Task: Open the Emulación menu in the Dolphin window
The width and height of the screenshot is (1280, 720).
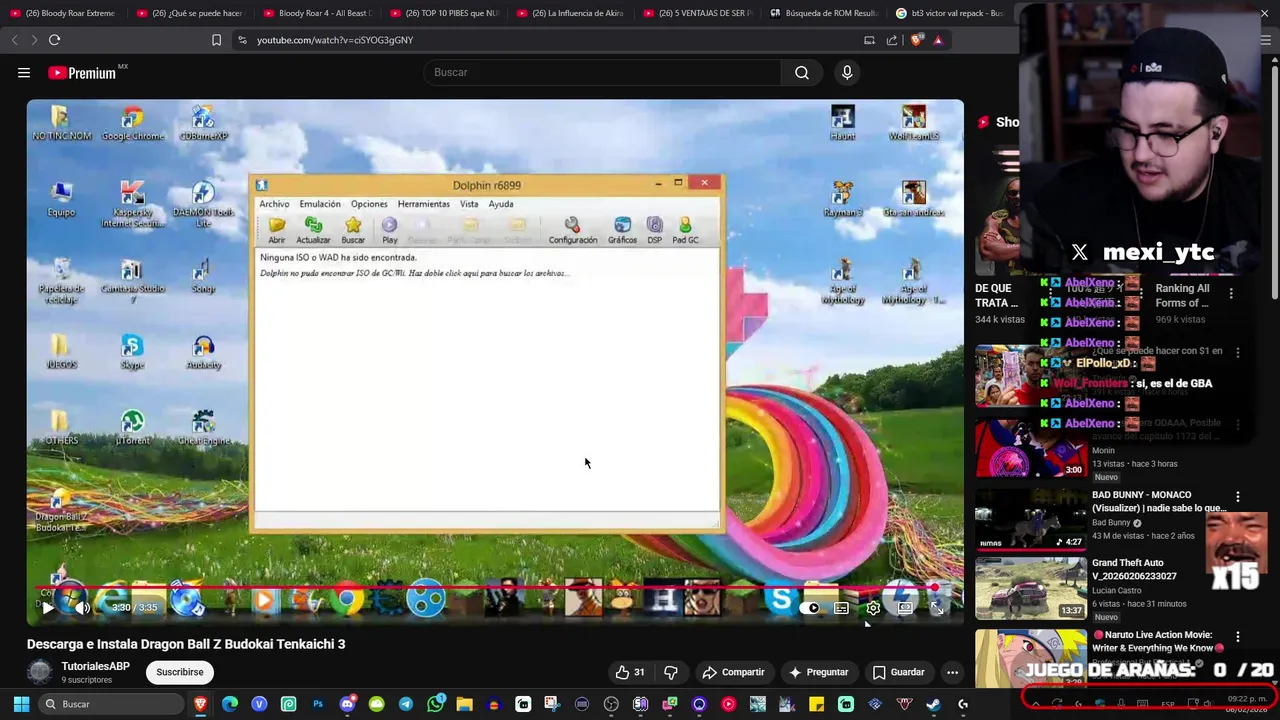Action: pos(320,204)
